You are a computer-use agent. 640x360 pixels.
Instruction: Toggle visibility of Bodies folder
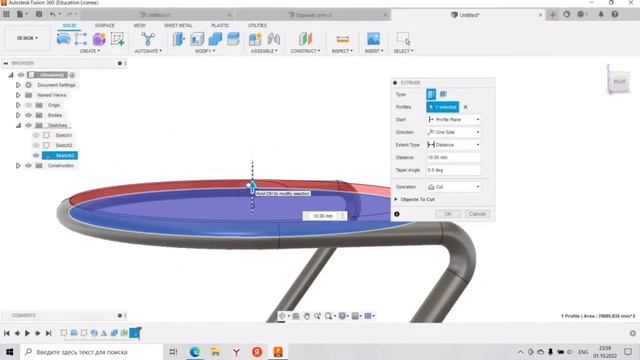[29, 115]
